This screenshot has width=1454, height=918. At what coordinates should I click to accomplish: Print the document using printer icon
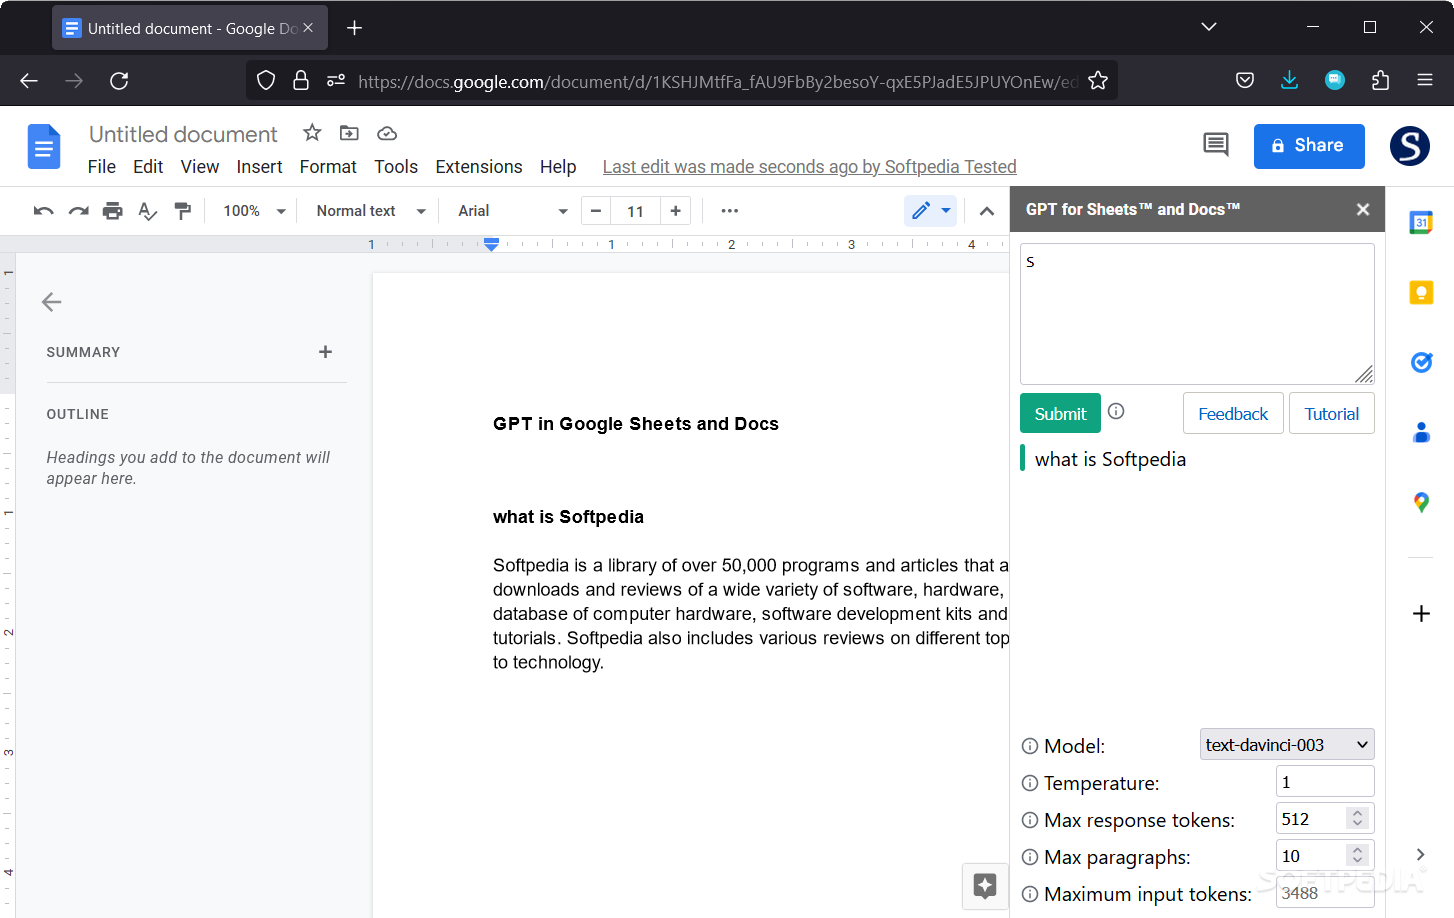tap(113, 211)
